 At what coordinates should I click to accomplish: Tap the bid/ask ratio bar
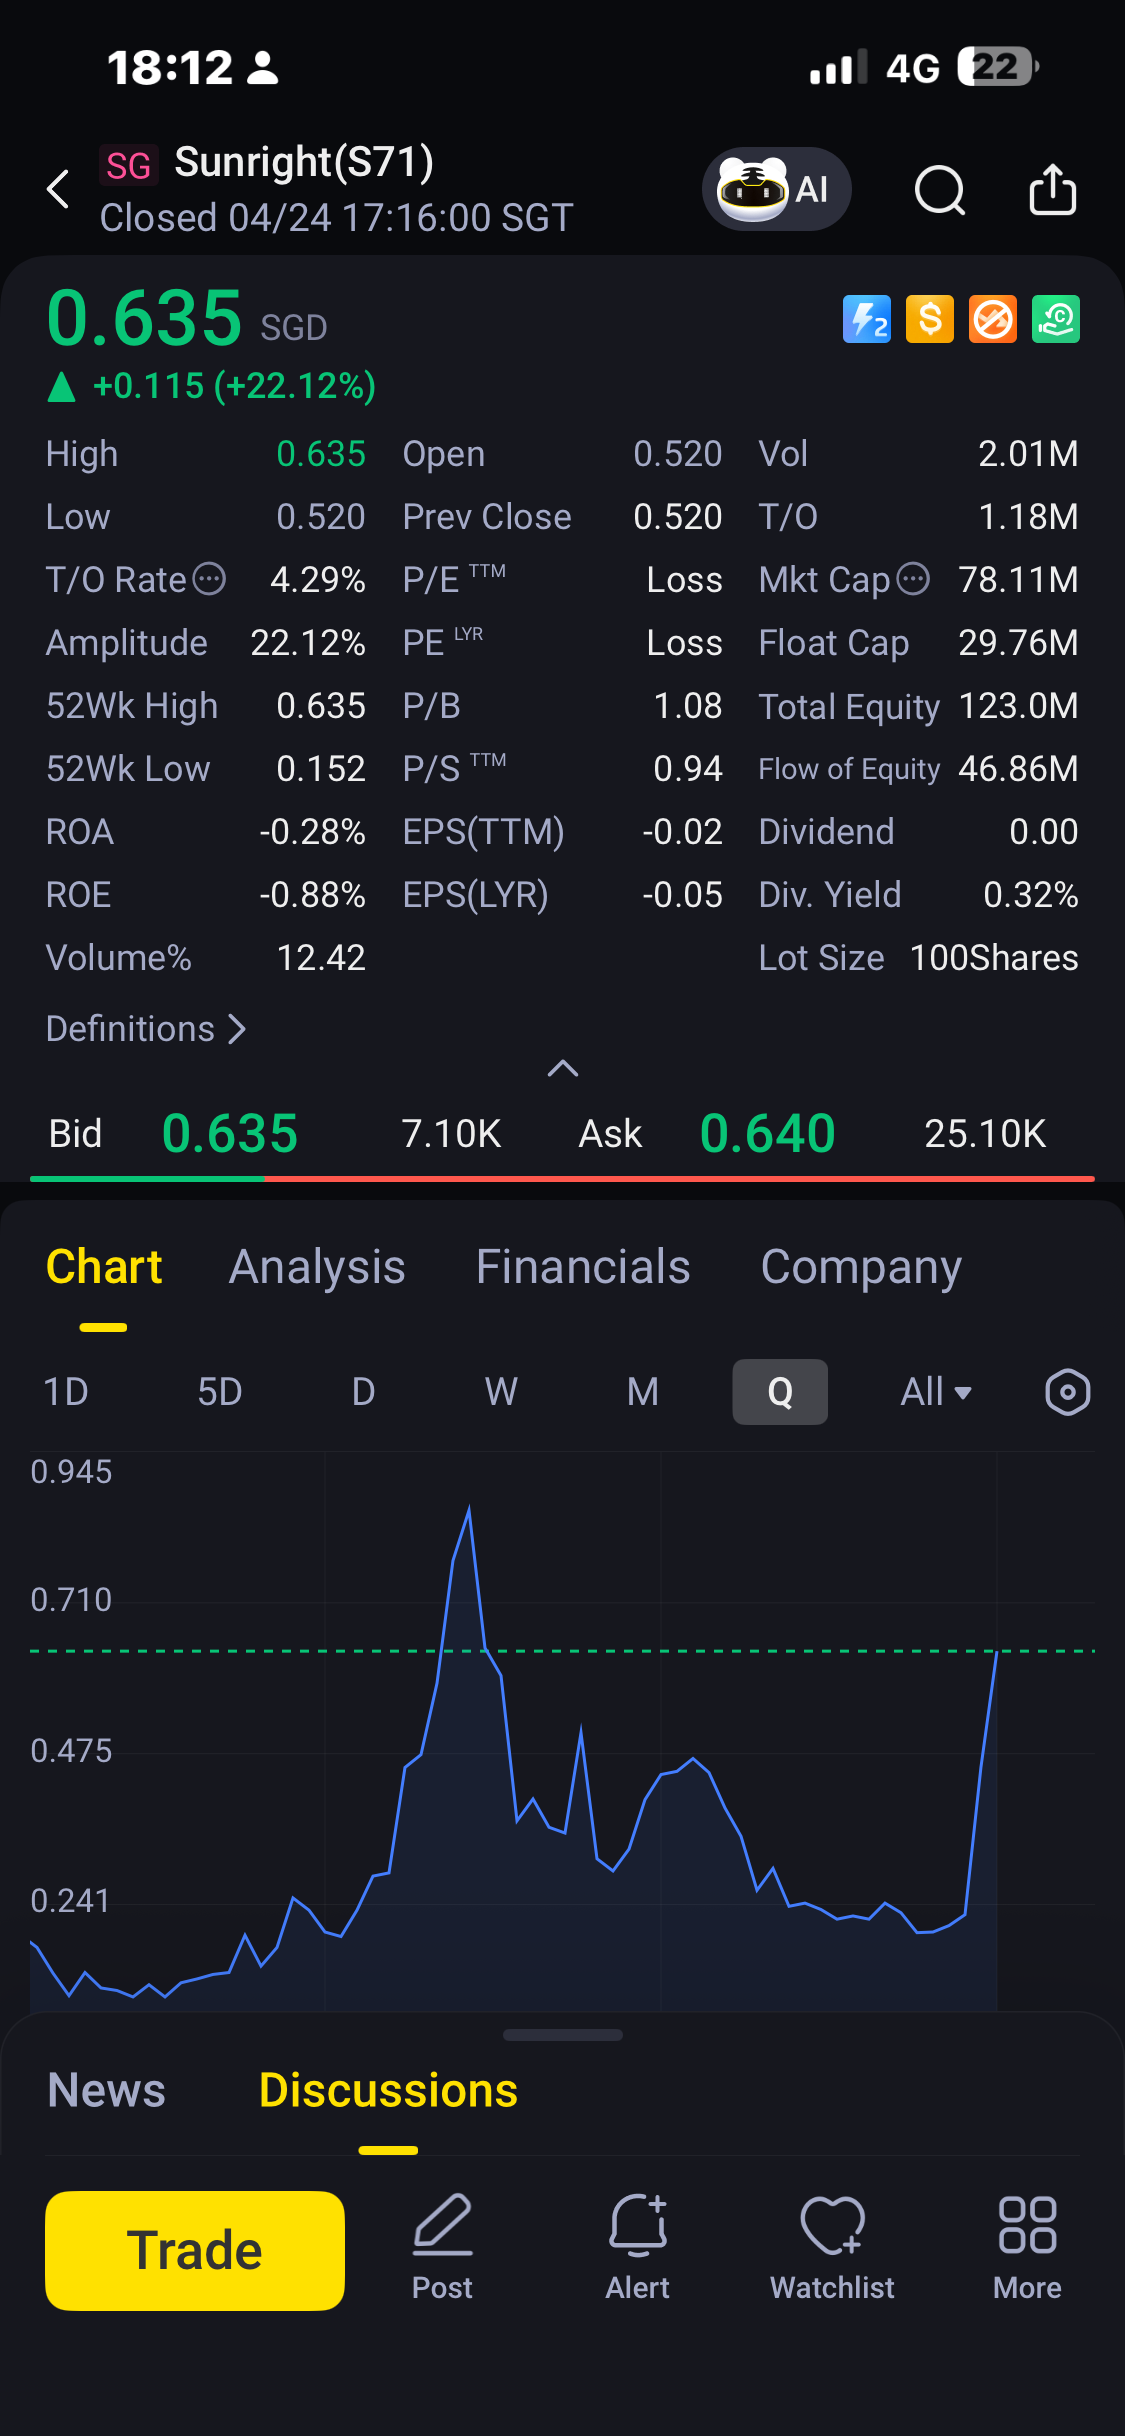point(562,1179)
